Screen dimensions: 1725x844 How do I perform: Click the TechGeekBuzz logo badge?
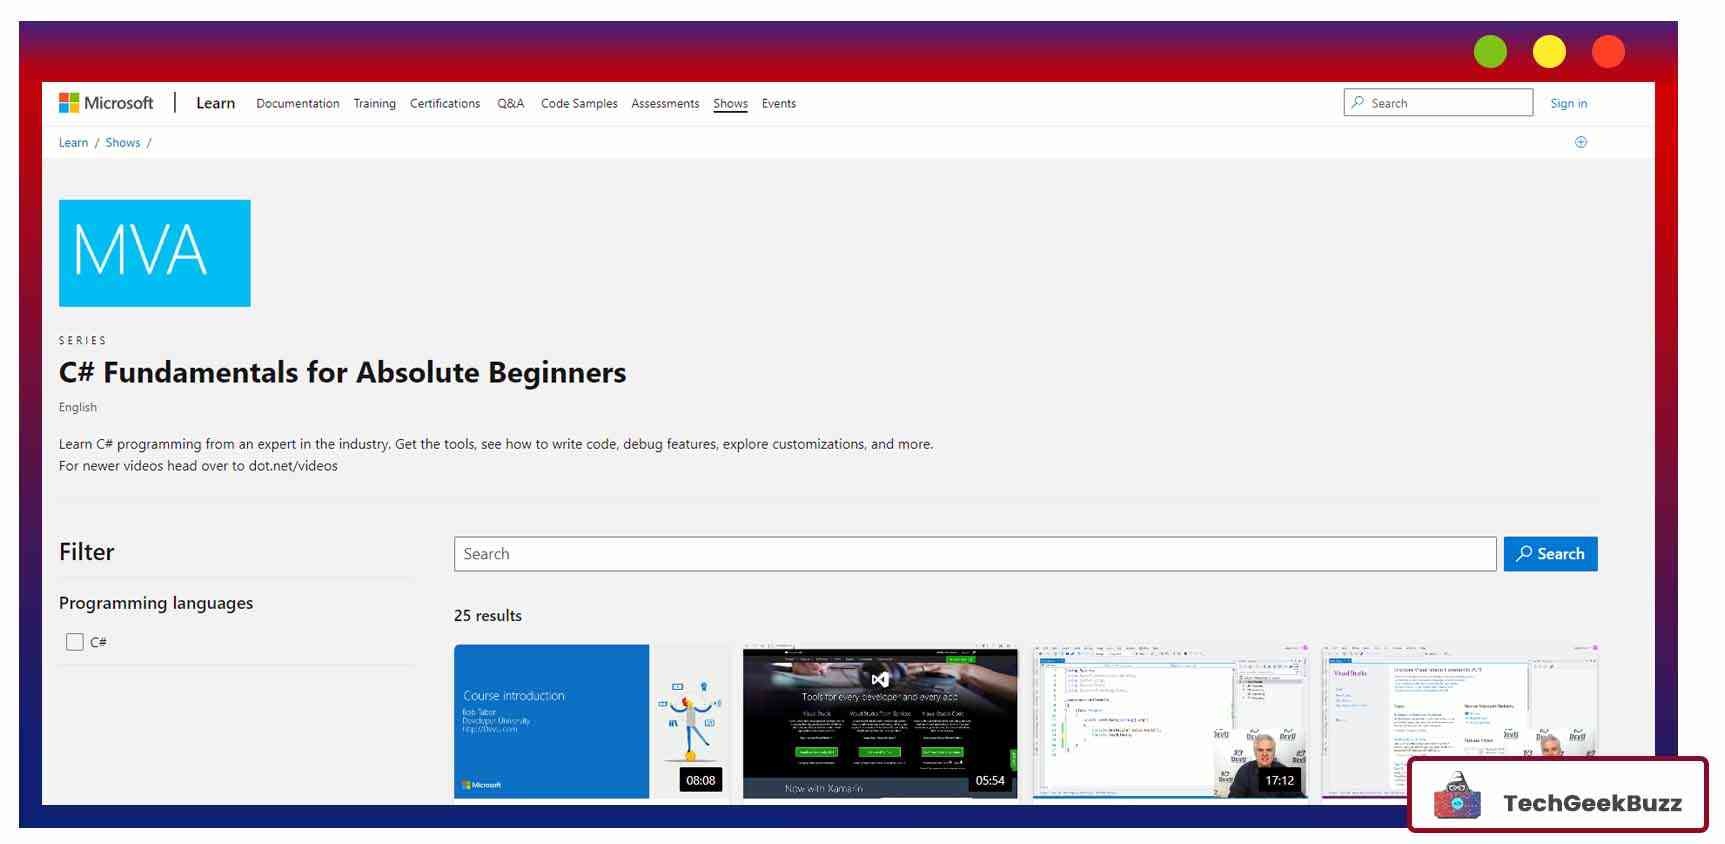point(1558,796)
